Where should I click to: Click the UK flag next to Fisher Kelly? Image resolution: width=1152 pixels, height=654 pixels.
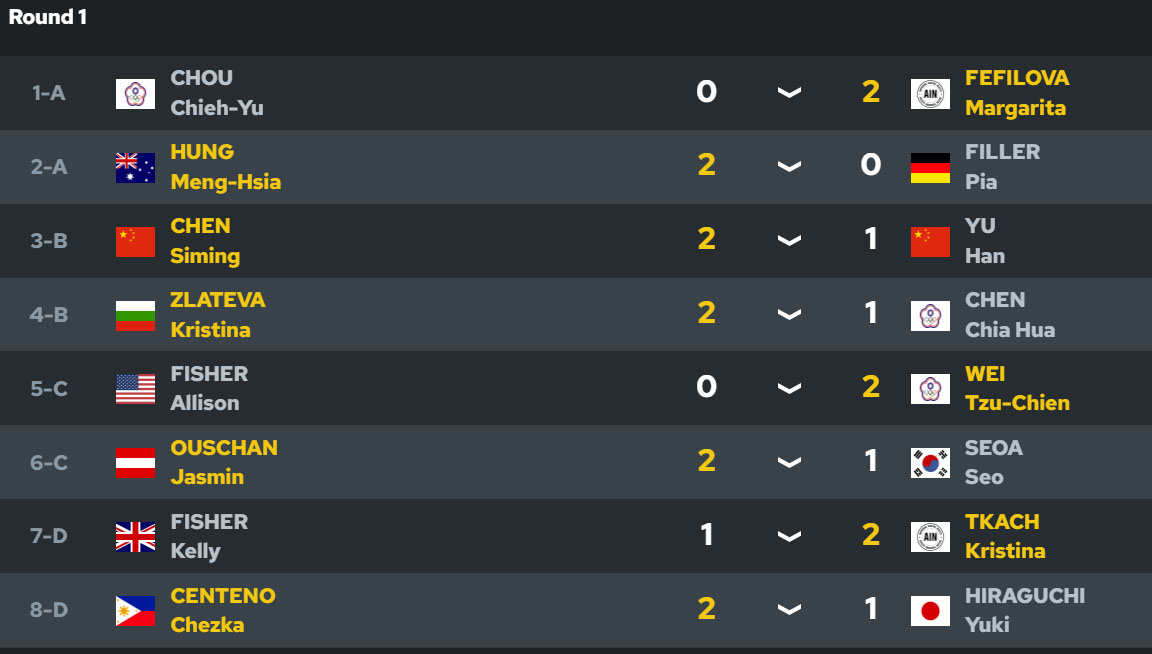tap(135, 537)
